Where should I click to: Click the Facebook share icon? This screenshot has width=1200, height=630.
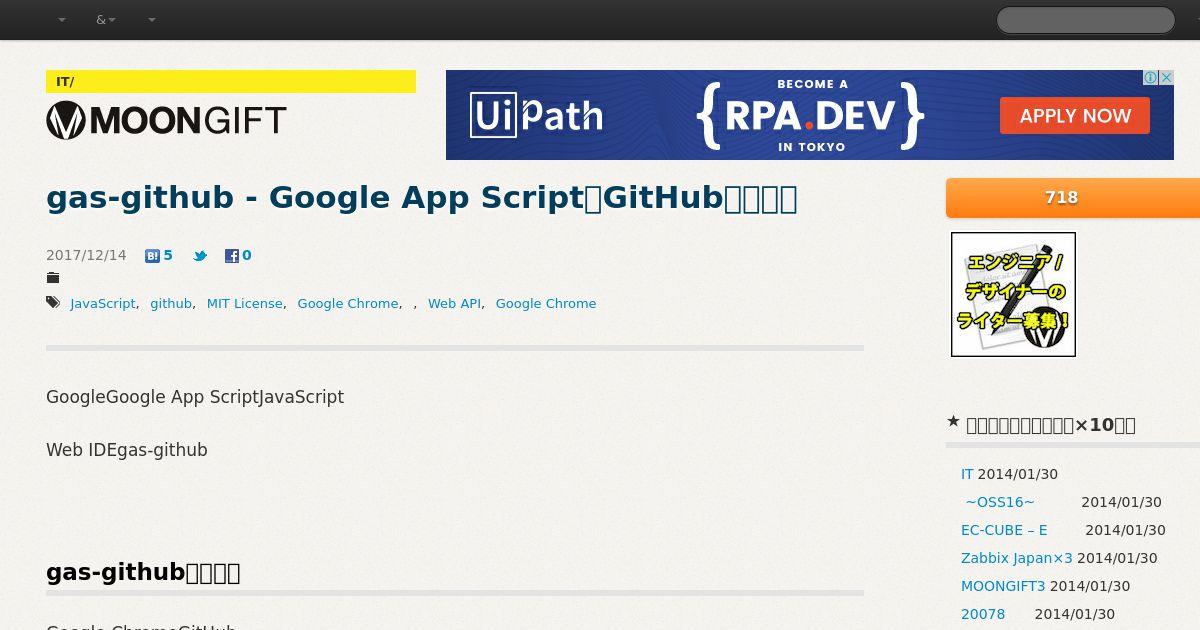(231, 256)
